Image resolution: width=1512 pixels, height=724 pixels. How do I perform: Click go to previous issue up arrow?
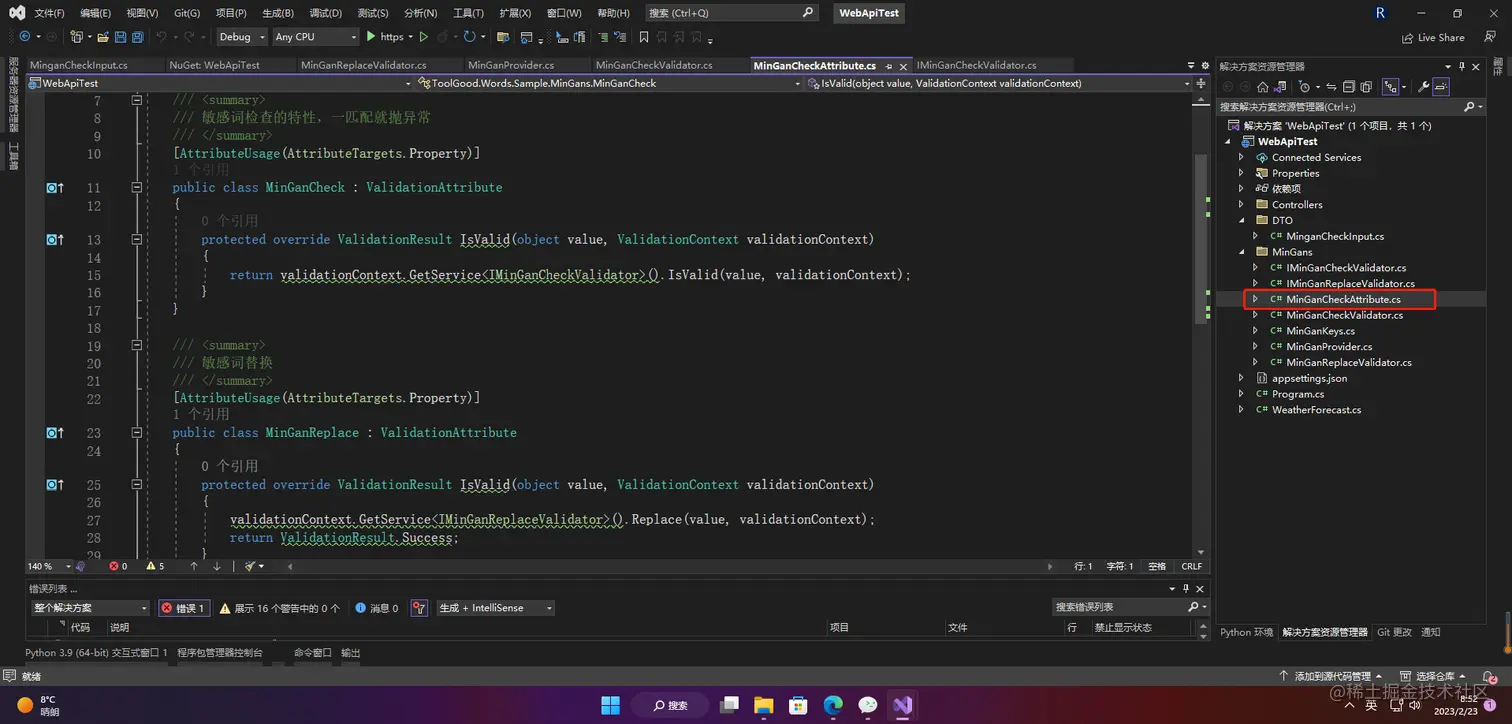tap(194, 566)
